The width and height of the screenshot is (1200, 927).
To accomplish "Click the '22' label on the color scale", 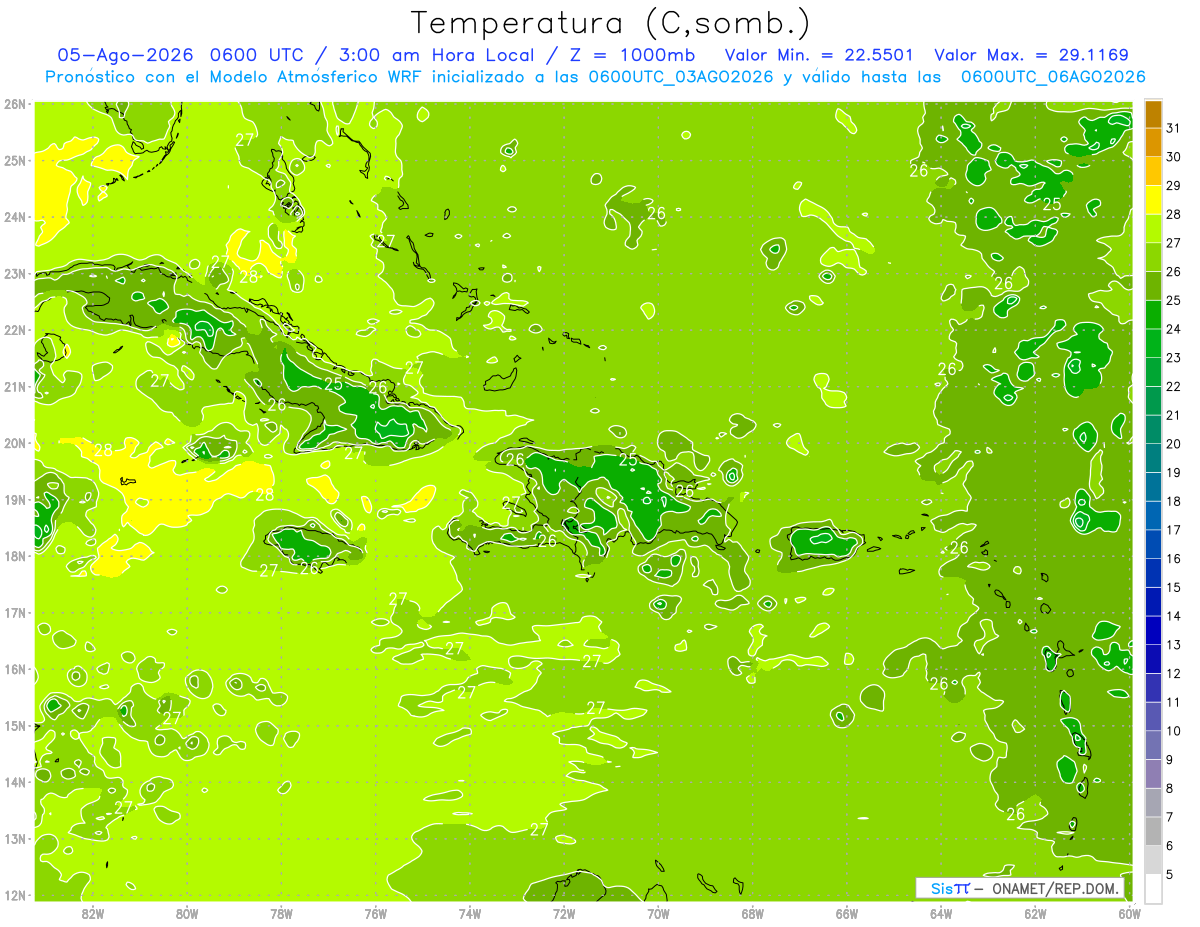I will [1174, 387].
